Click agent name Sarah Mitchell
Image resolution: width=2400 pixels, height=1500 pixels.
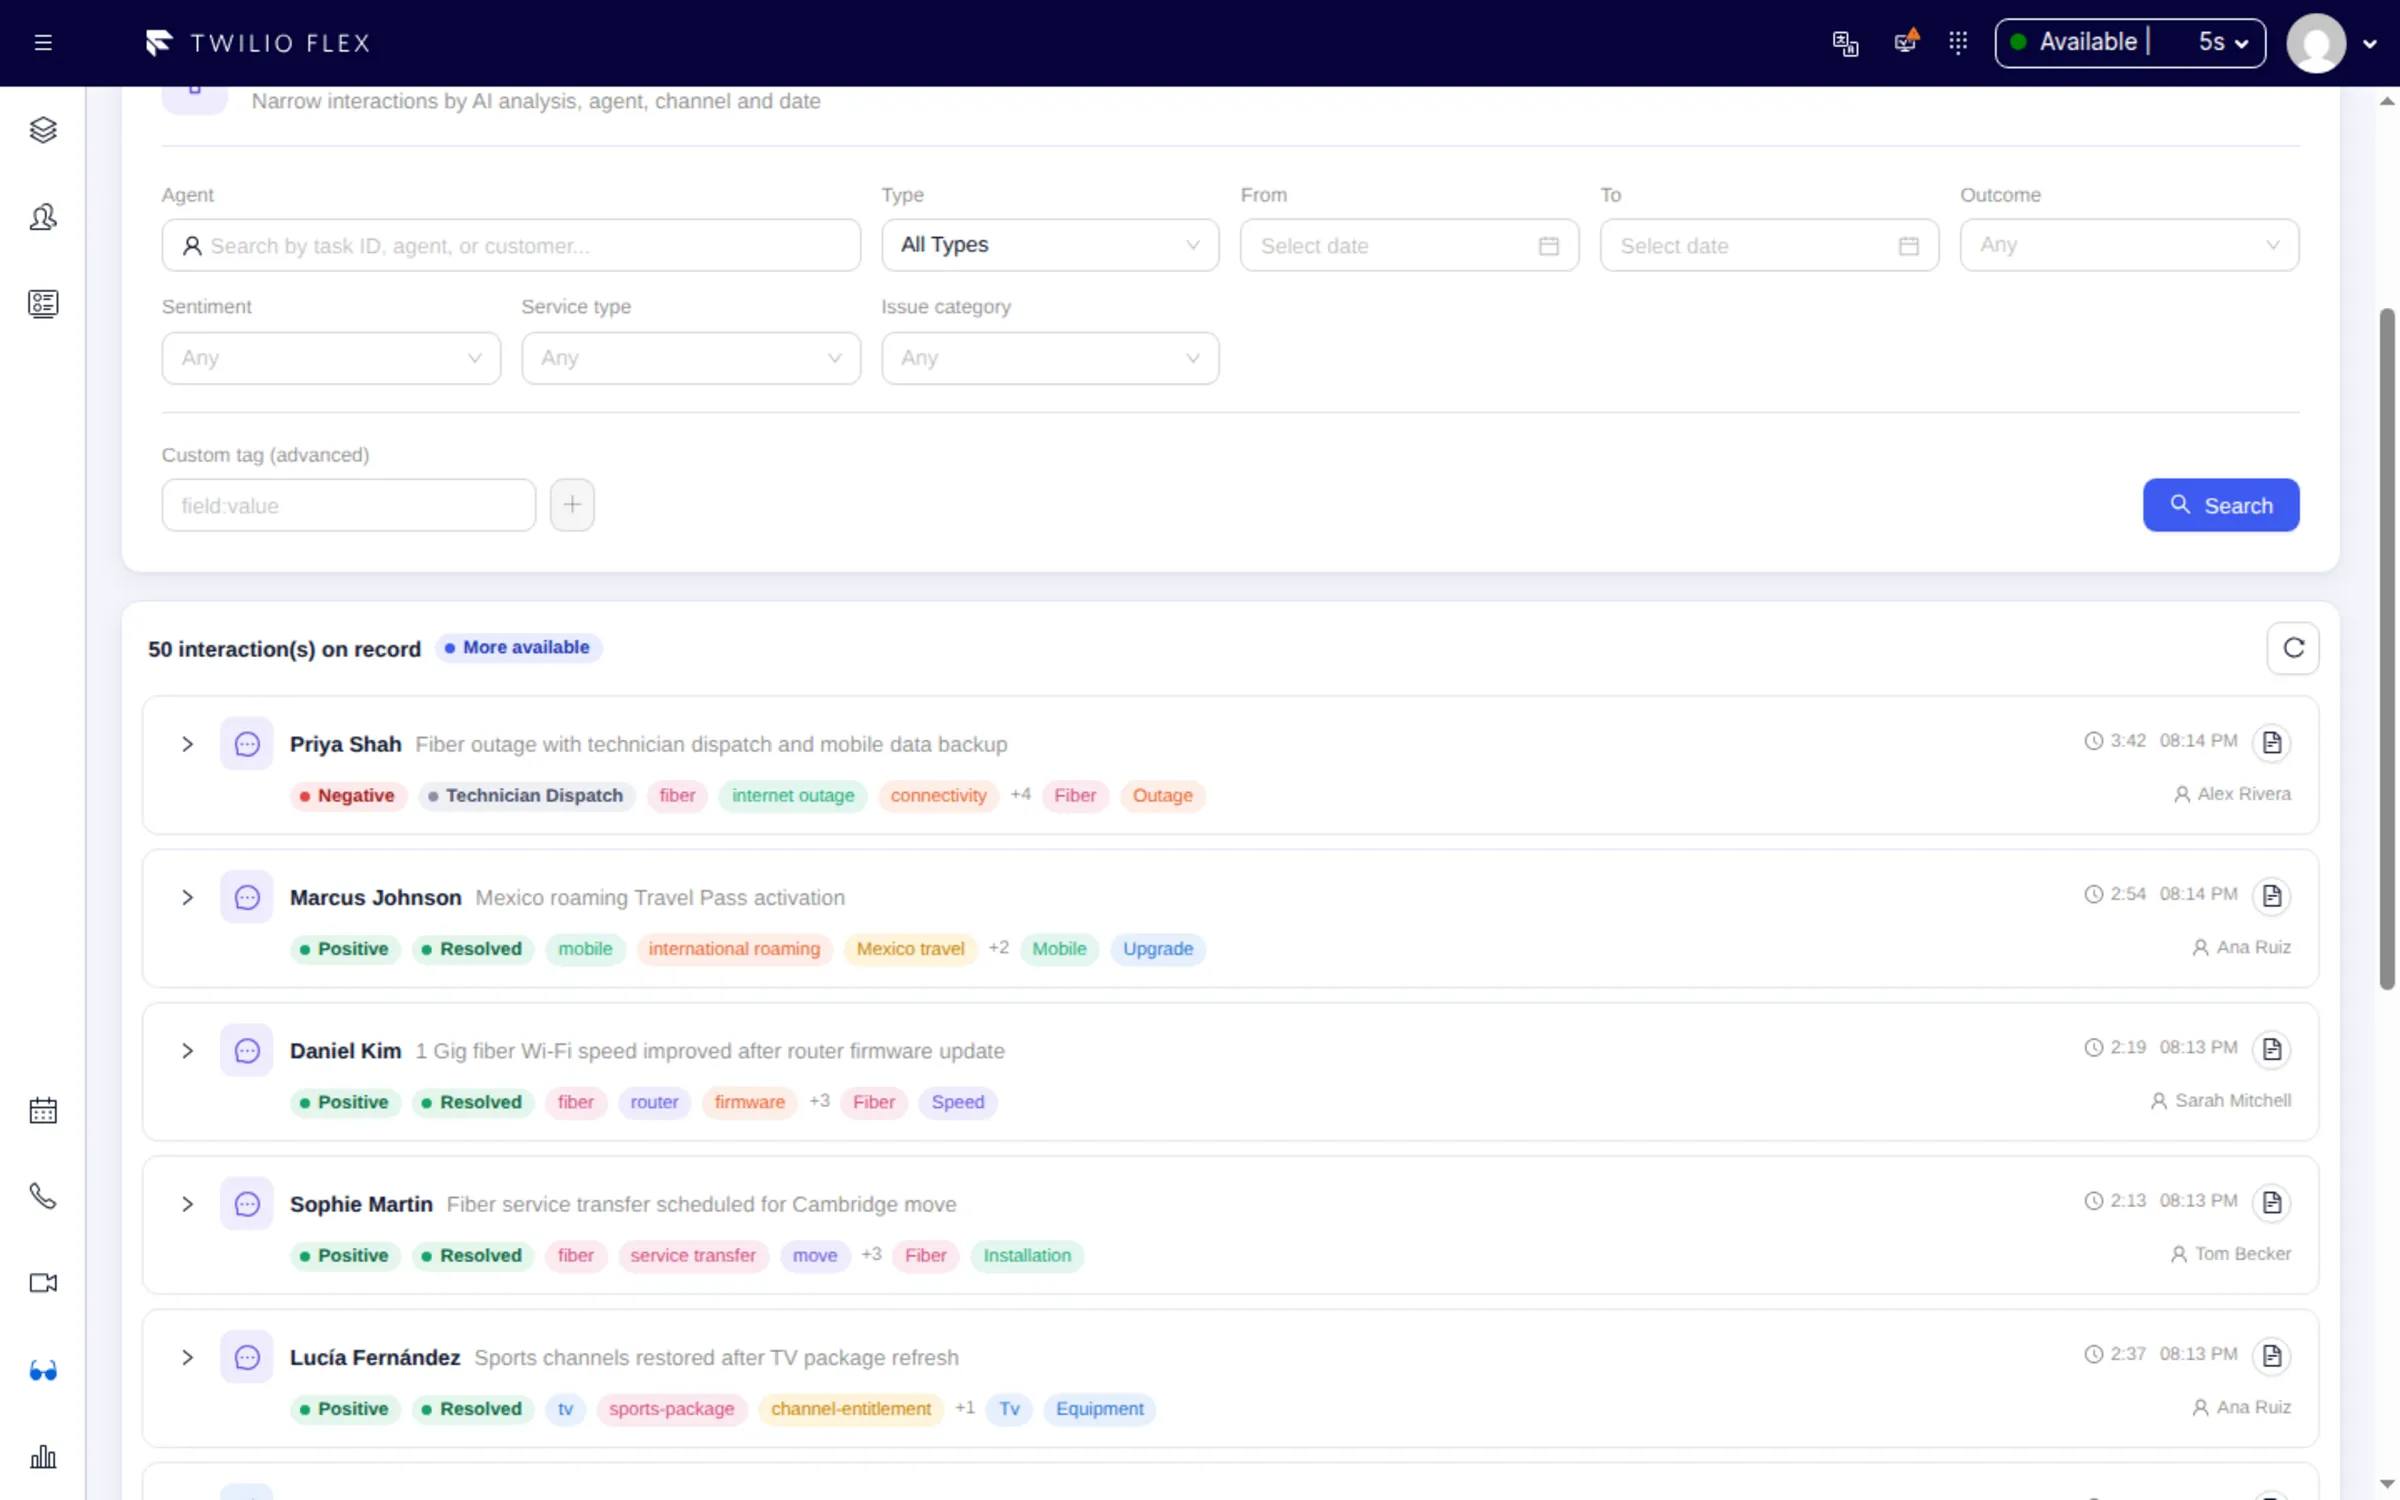tap(2233, 1101)
